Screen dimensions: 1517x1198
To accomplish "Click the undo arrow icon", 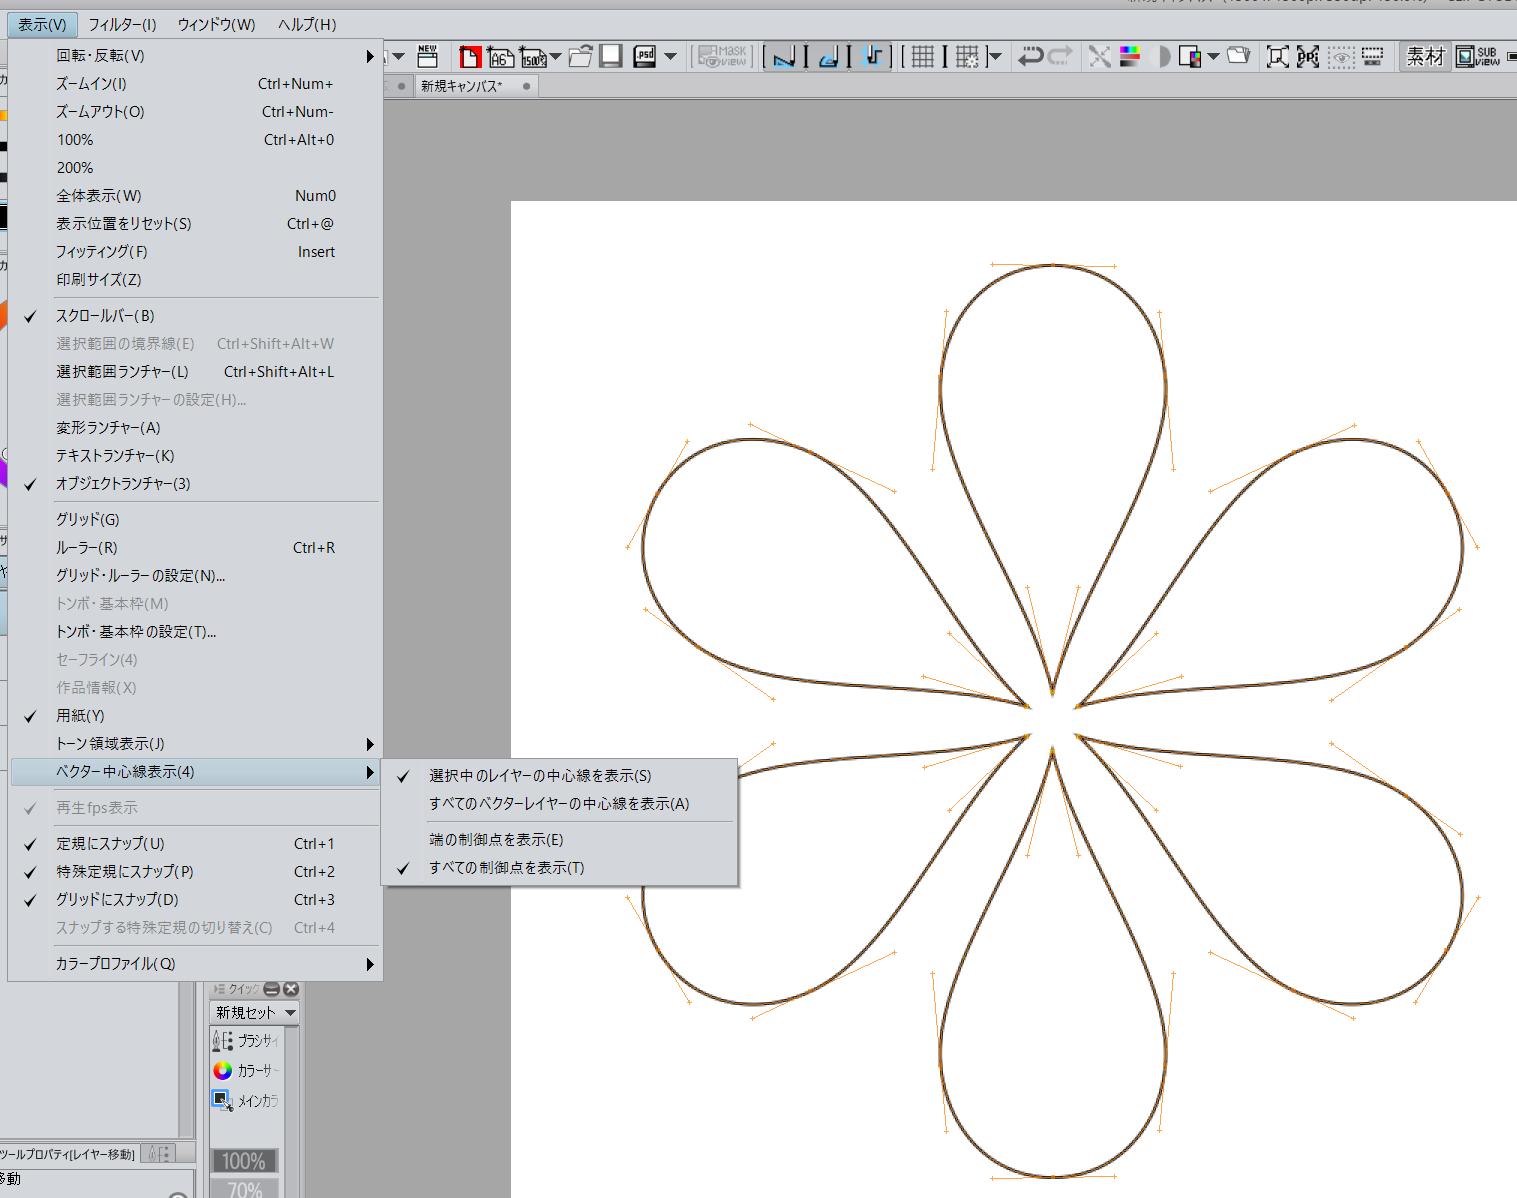I will 1030,57.
